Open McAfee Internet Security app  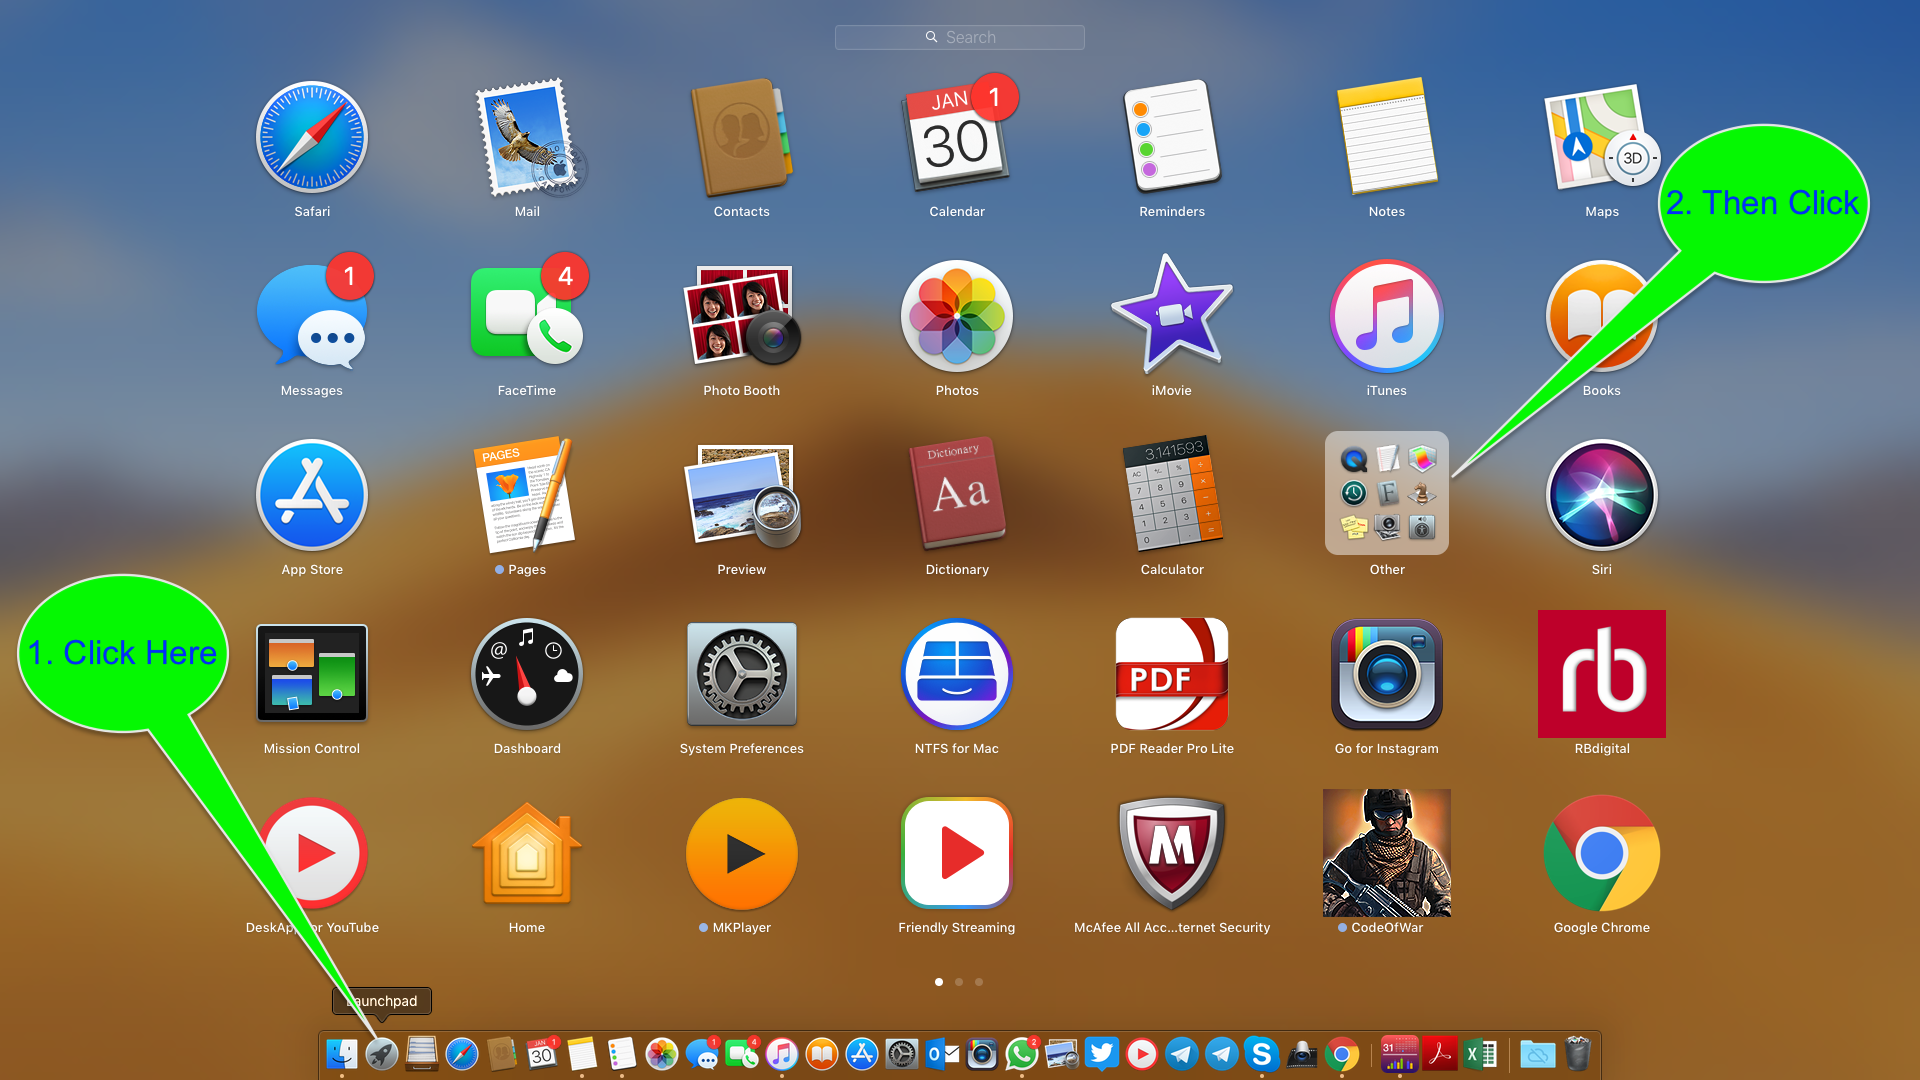[1171, 853]
